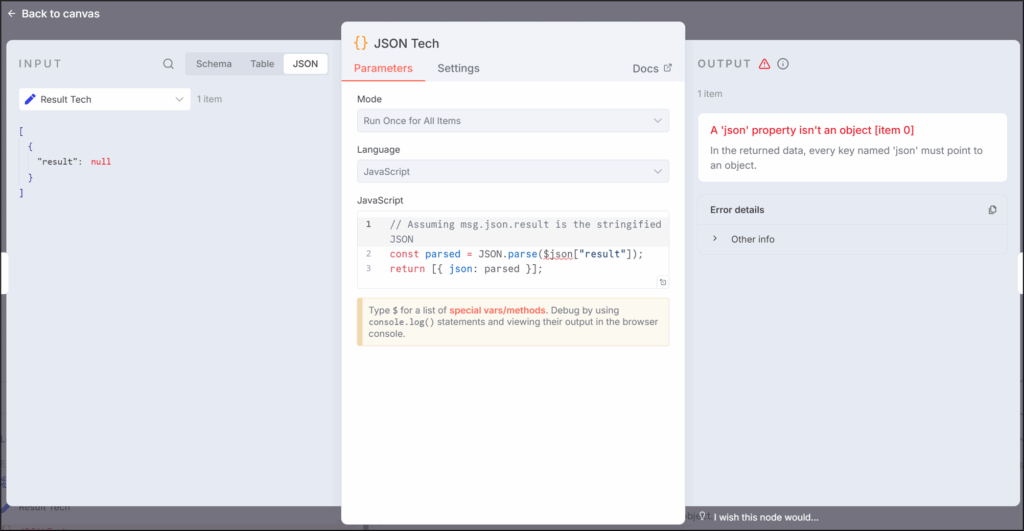Screen dimensions: 1024x531
Task: Copy the error details with copy icon
Action: click(x=993, y=210)
